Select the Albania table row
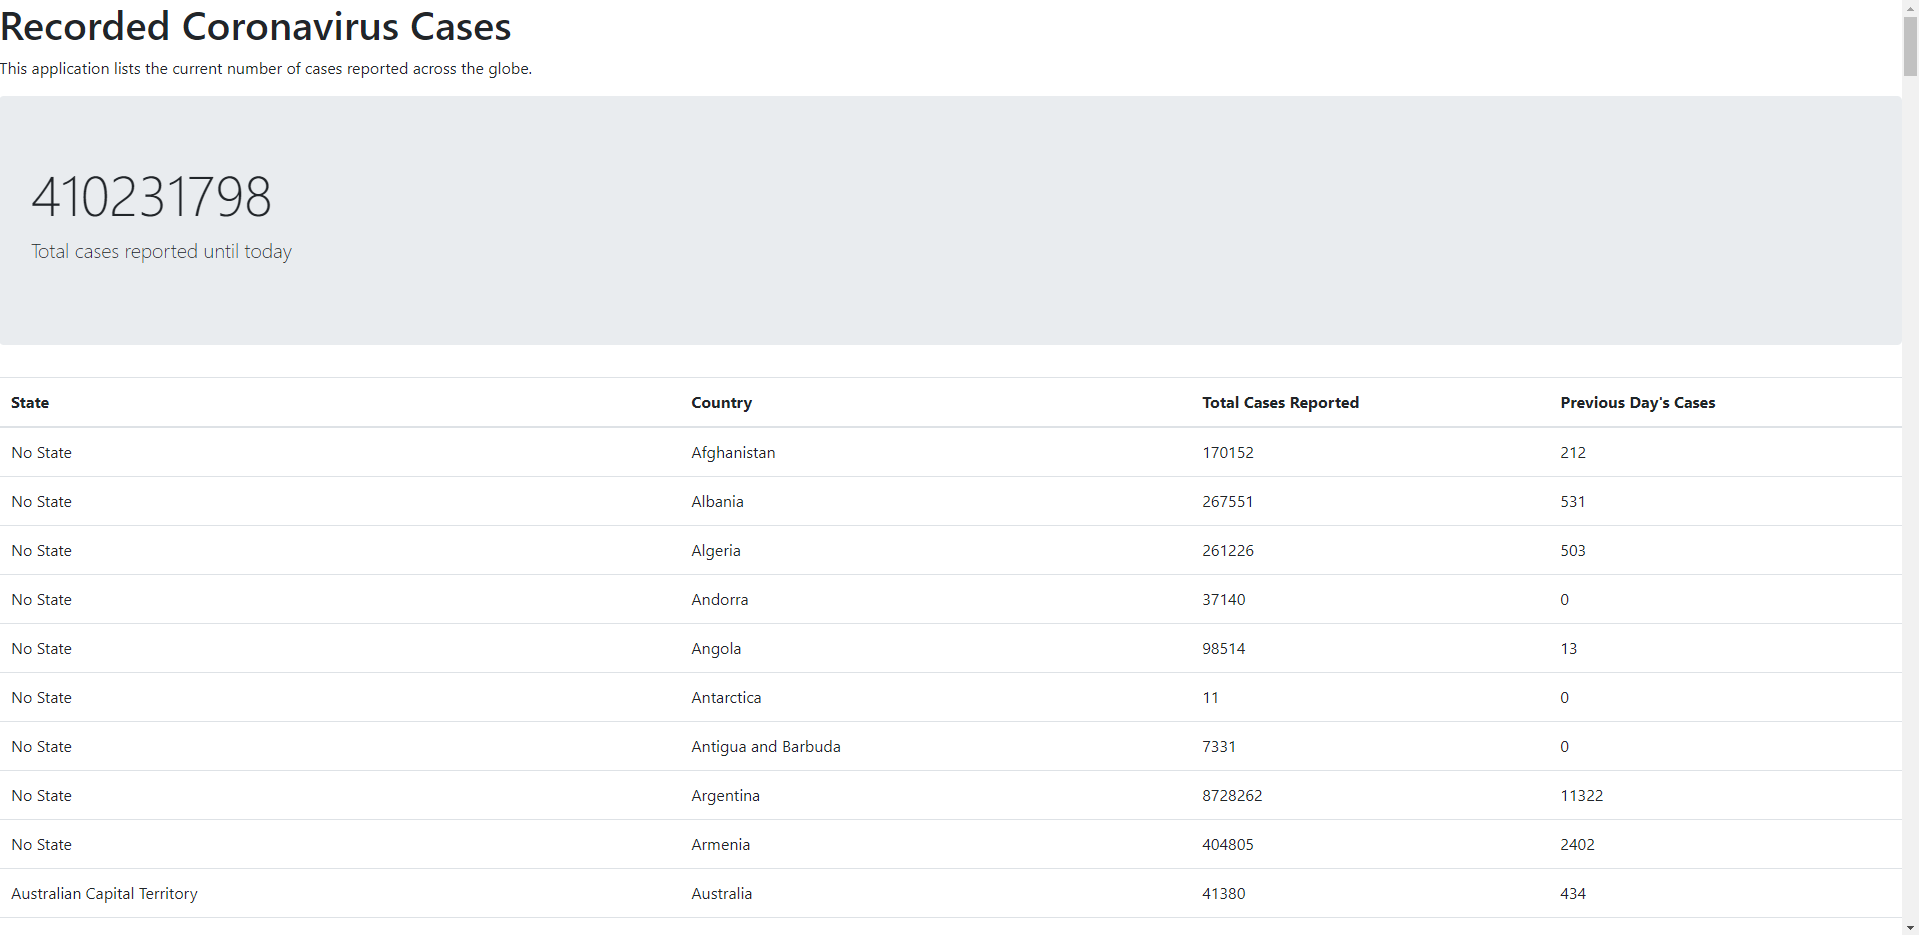Image resolution: width=1919 pixels, height=935 pixels. coord(717,501)
